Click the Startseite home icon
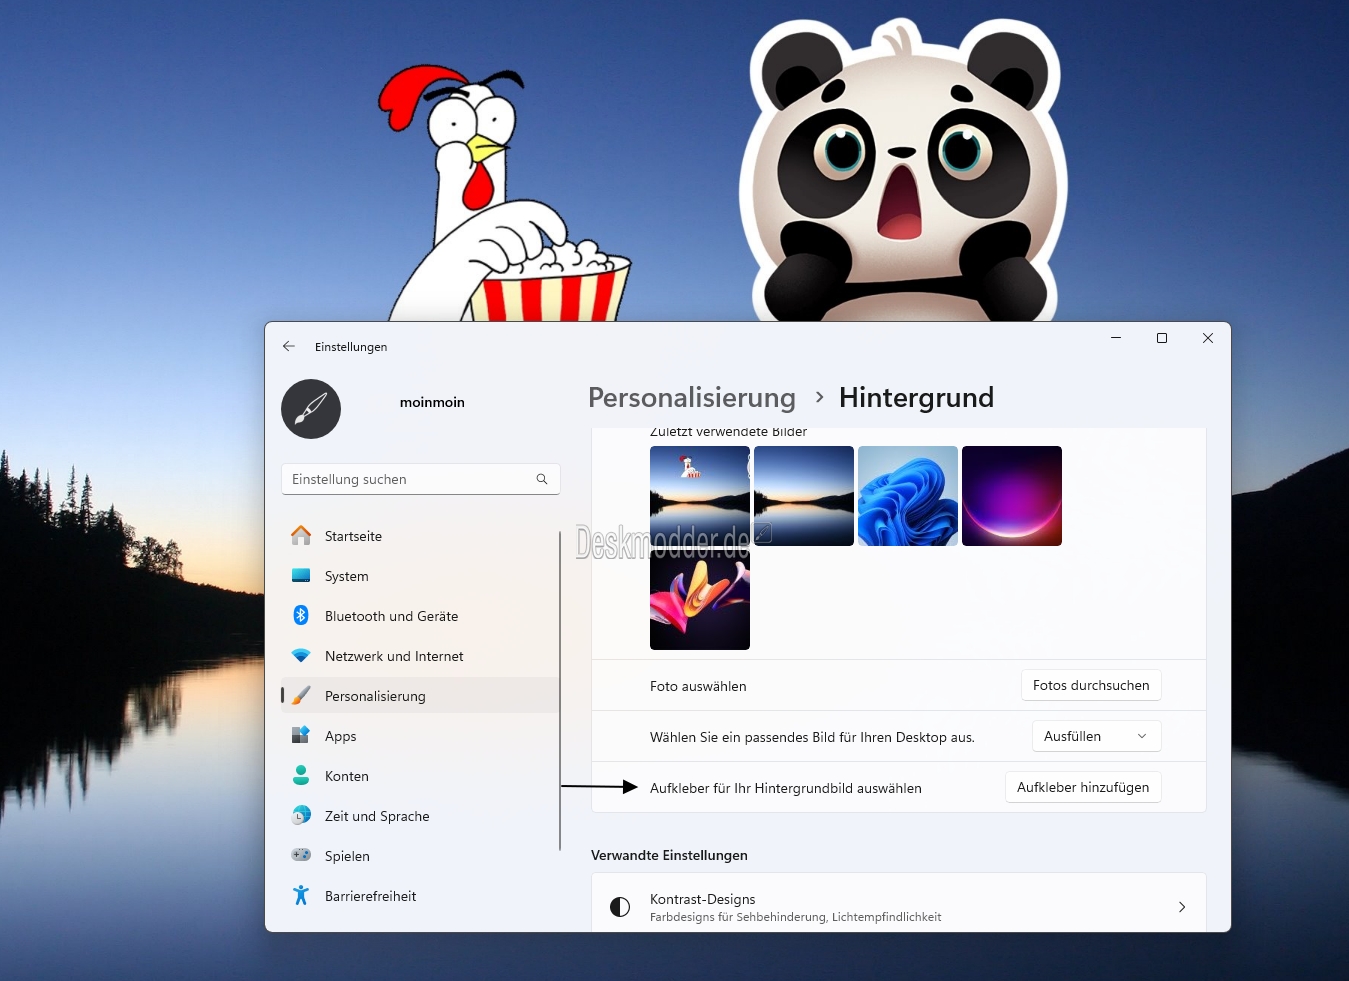1349x981 pixels. 301,536
